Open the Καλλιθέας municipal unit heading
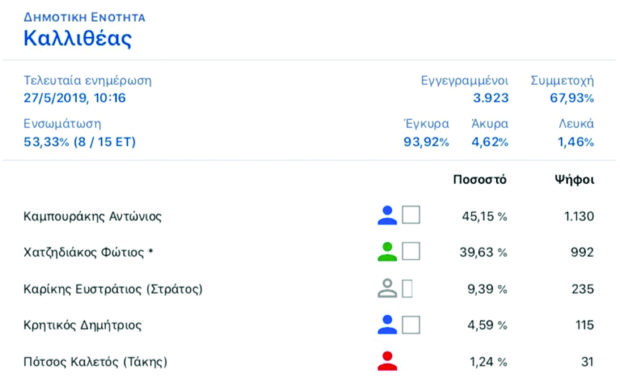 tap(78, 39)
